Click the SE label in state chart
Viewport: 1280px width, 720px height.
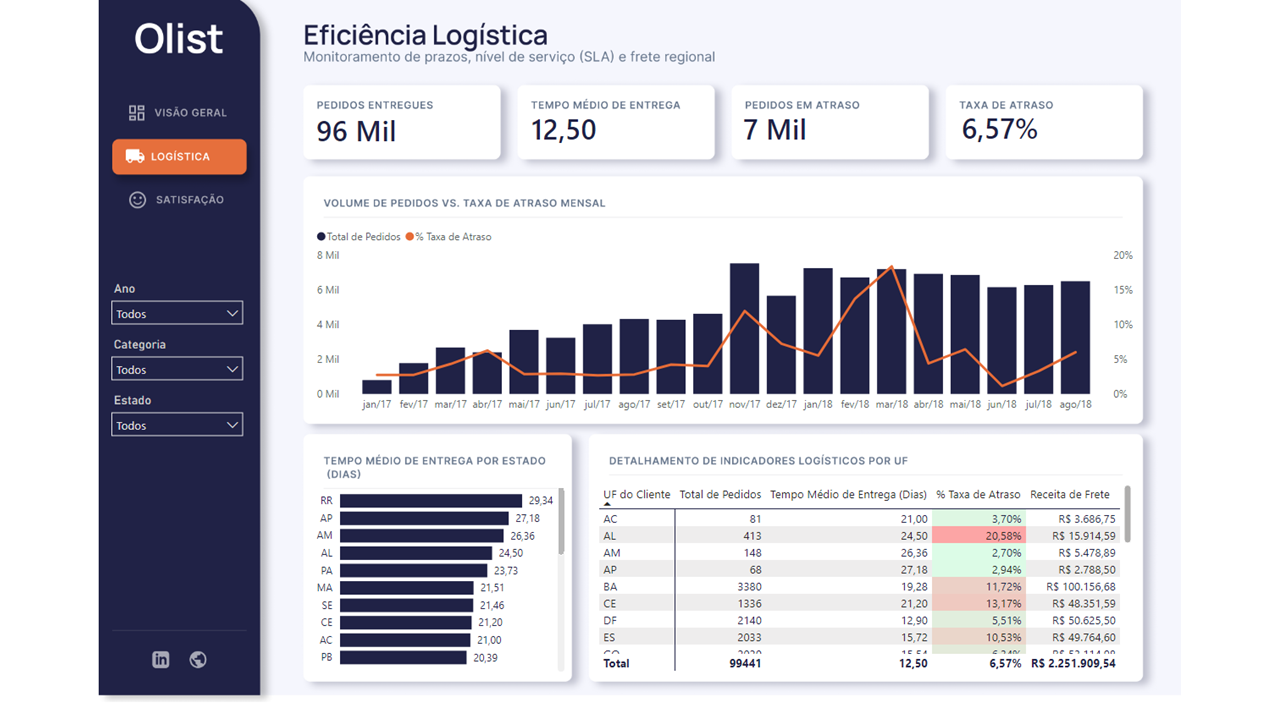pos(327,606)
